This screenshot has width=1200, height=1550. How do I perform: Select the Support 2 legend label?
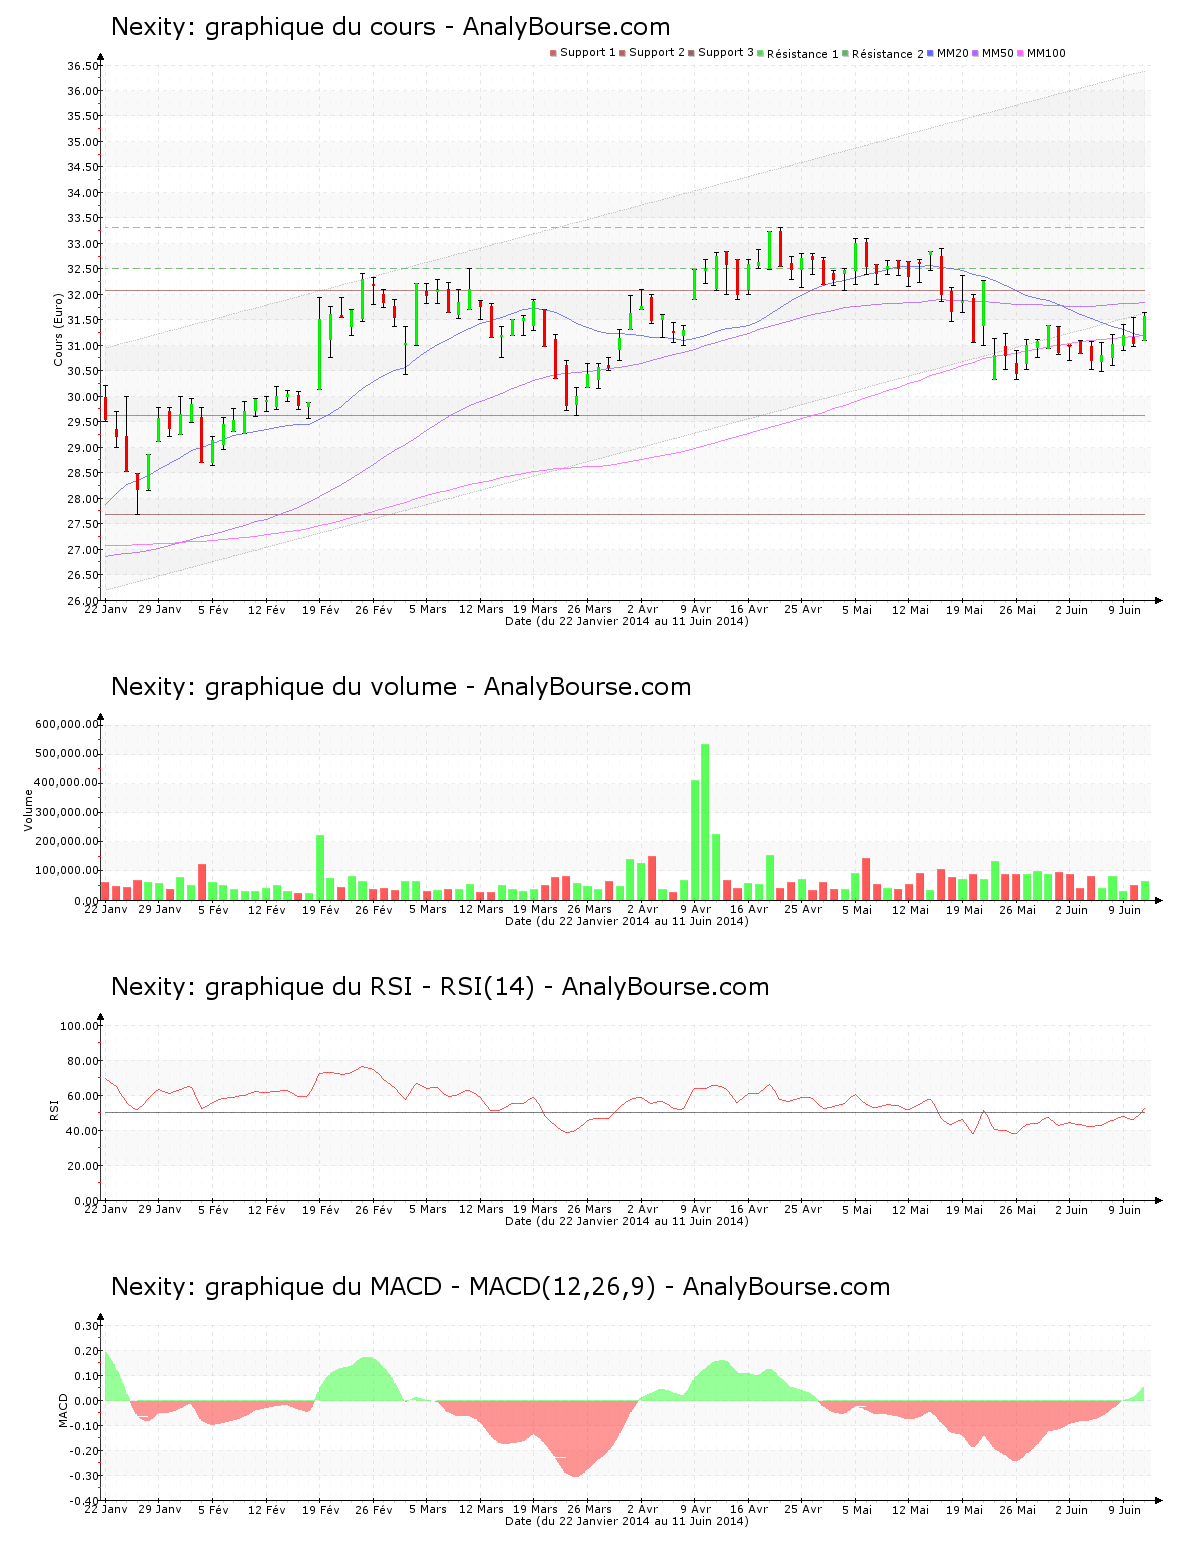click(x=657, y=53)
